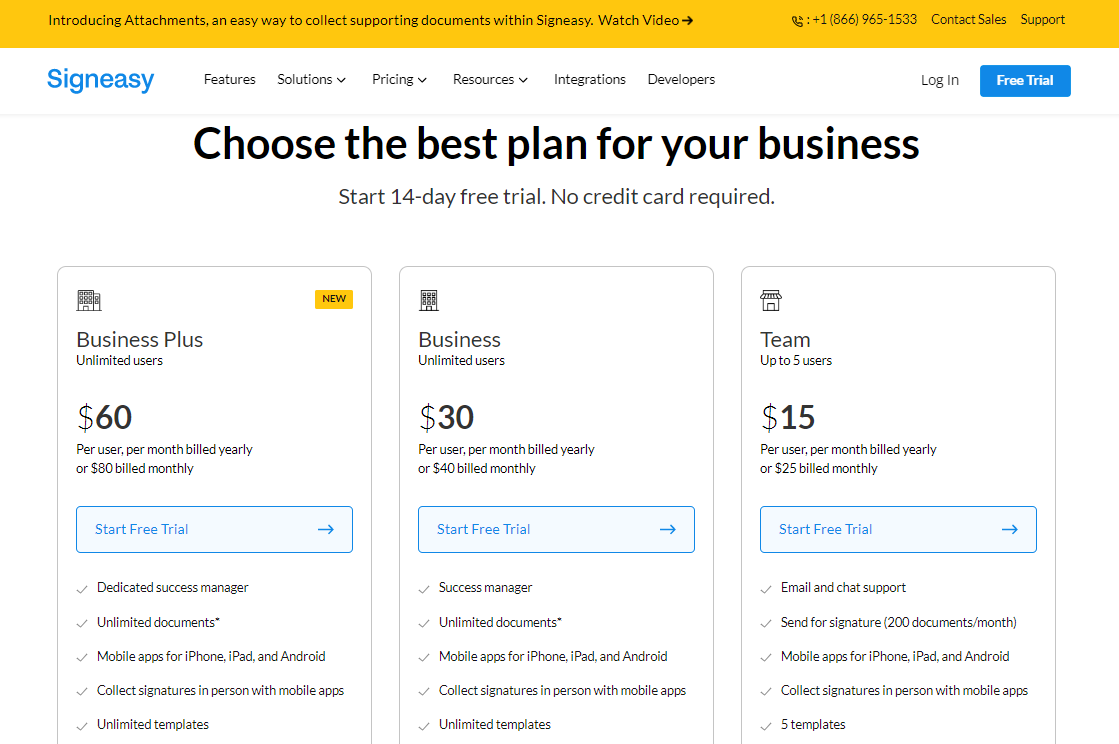Click 'Unlimited documents*' in Business Plus
The width and height of the screenshot is (1119, 744).
[x=158, y=622]
